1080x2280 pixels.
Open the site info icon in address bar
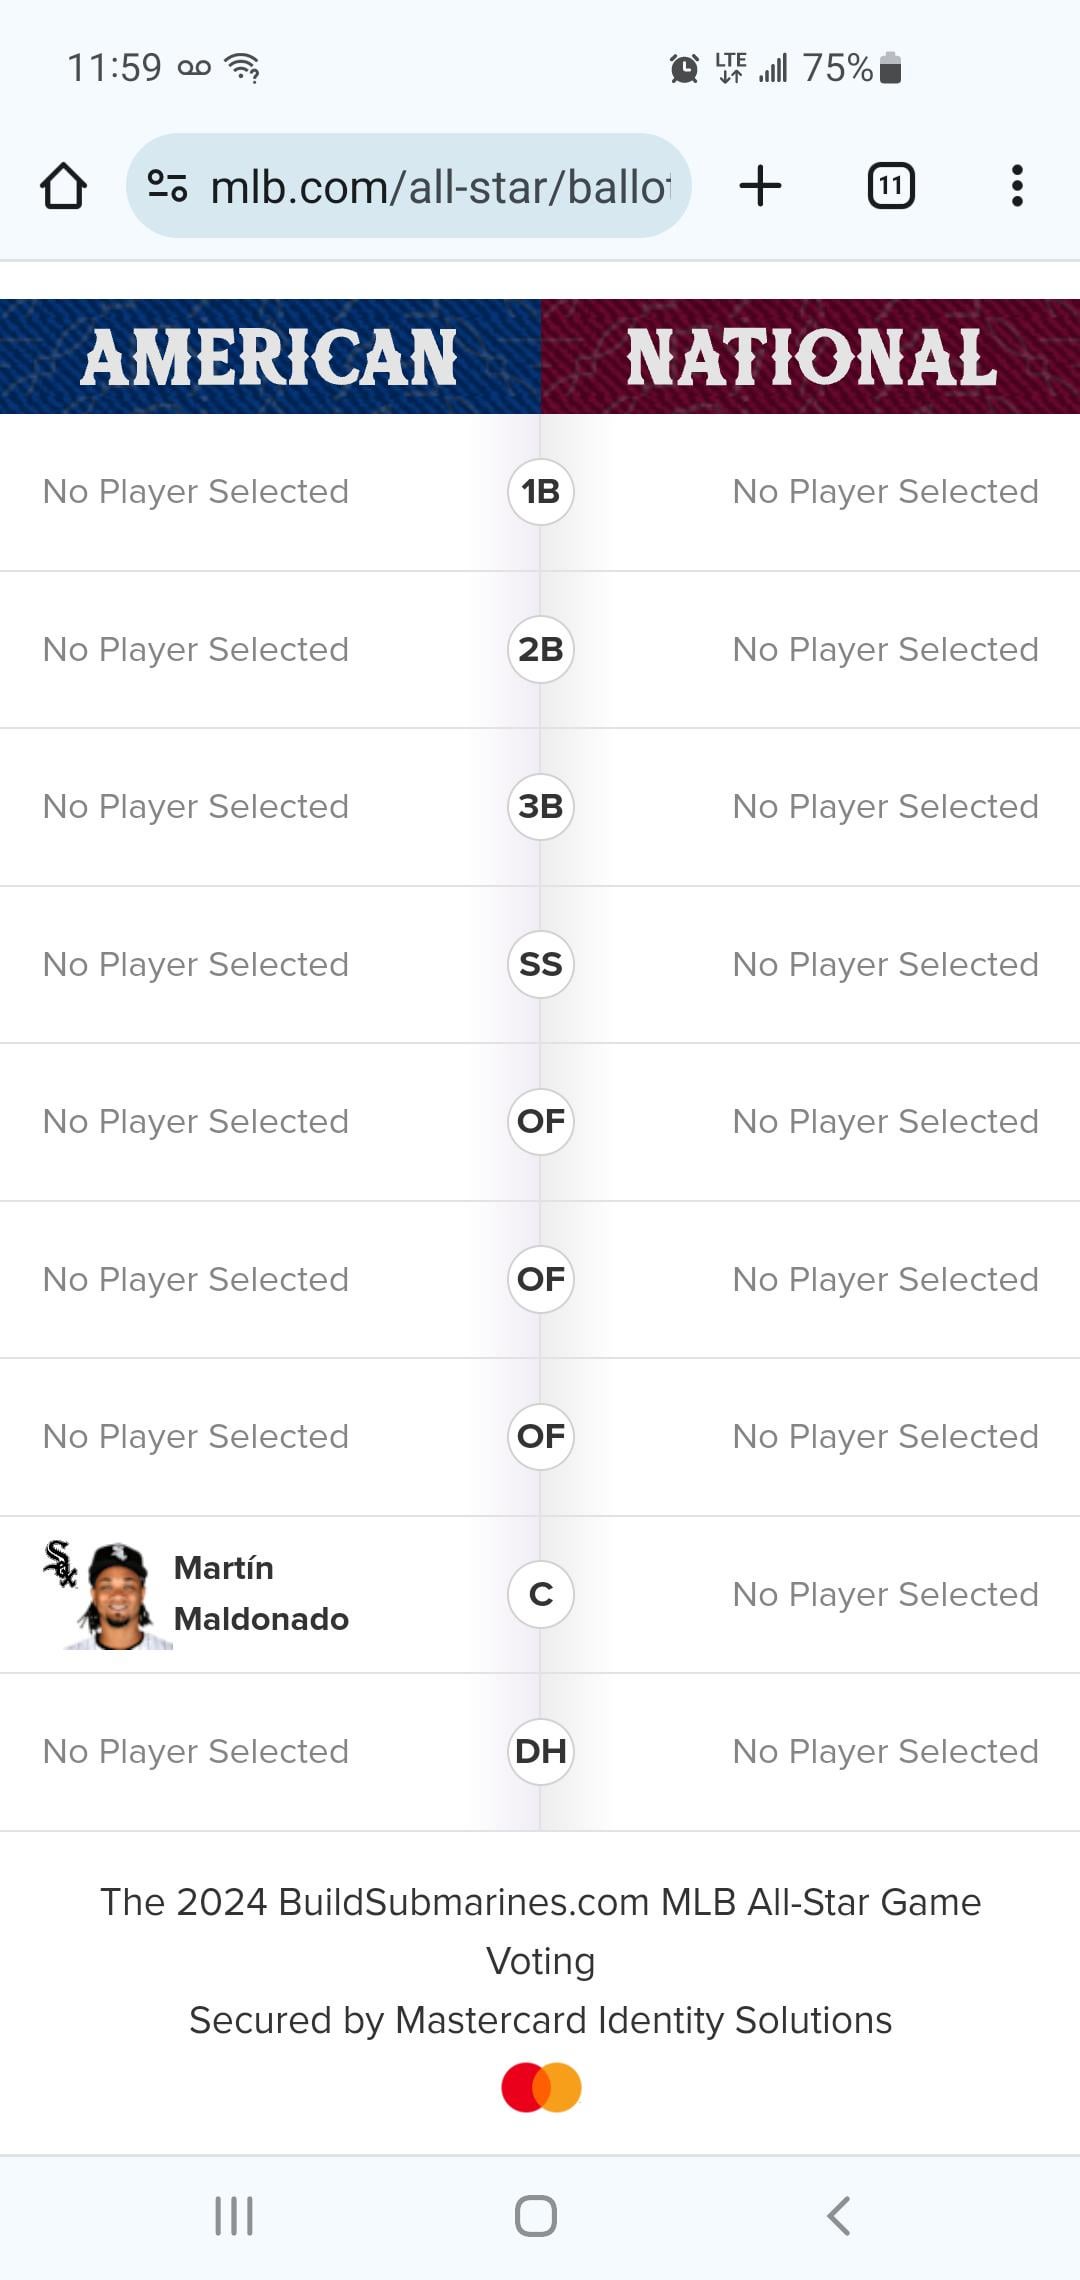167,186
